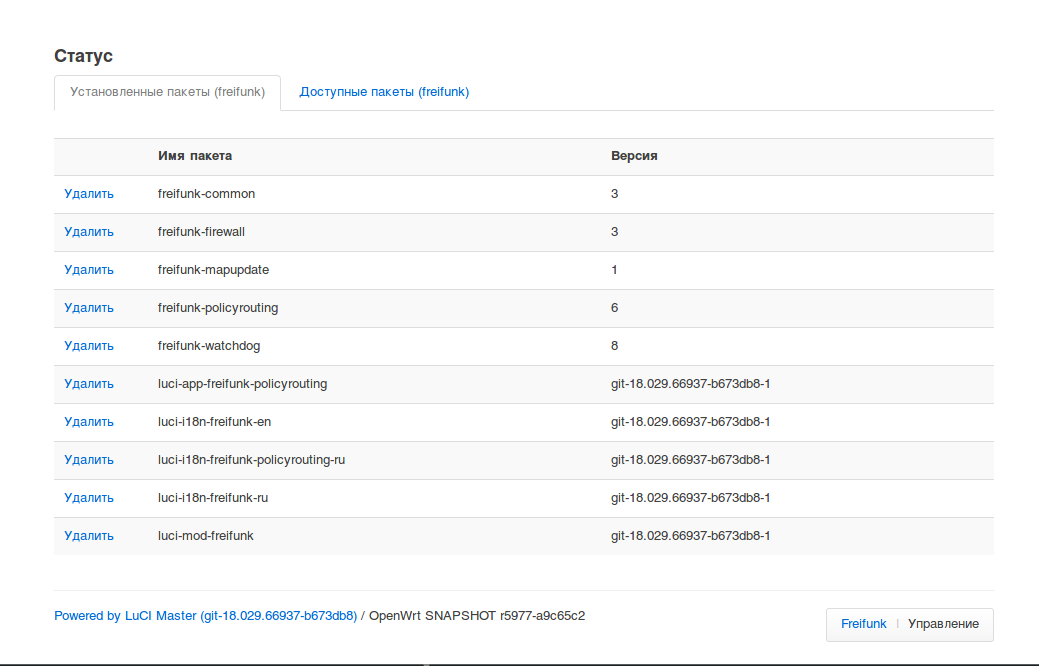Switch to available packages (freifunk) tab
The image size is (1039, 666).
pos(384,92)
